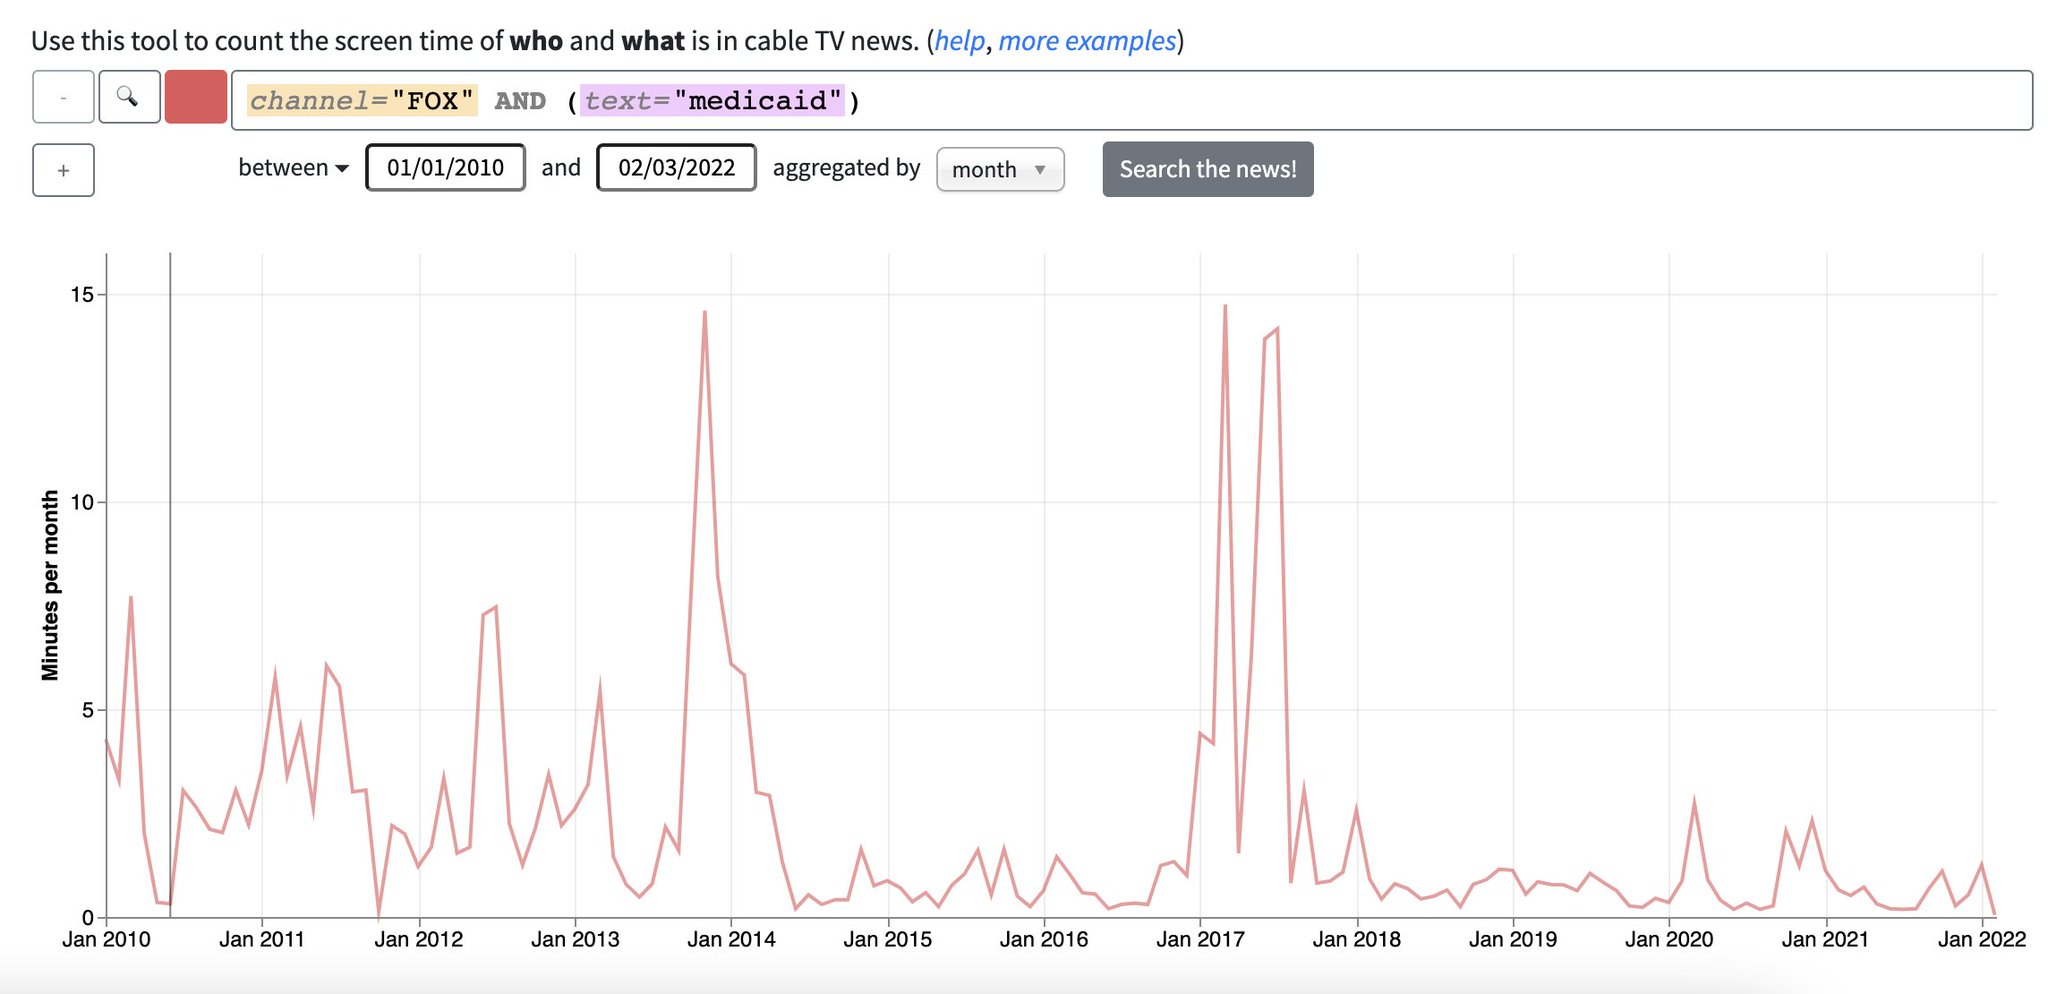Click the 'Jan 2011' x-axis label
Image resolution: width=2048 pixels, height=994 pixels.
[x=262, y=939]
